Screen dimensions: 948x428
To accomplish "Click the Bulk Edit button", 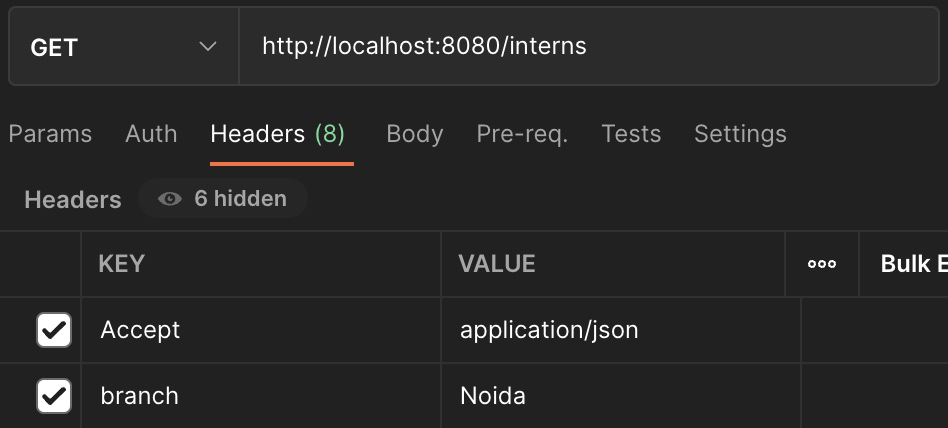I will [912, 264].
